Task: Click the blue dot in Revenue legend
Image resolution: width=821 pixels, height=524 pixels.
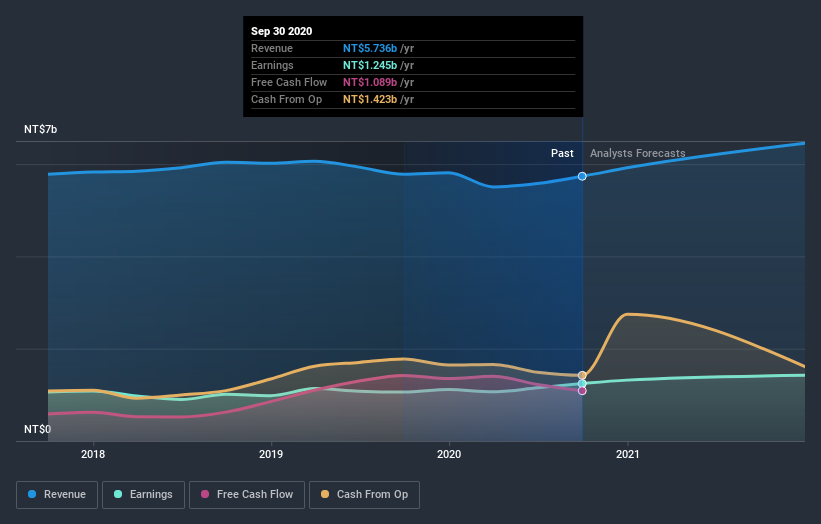Action: pos(32,494)
